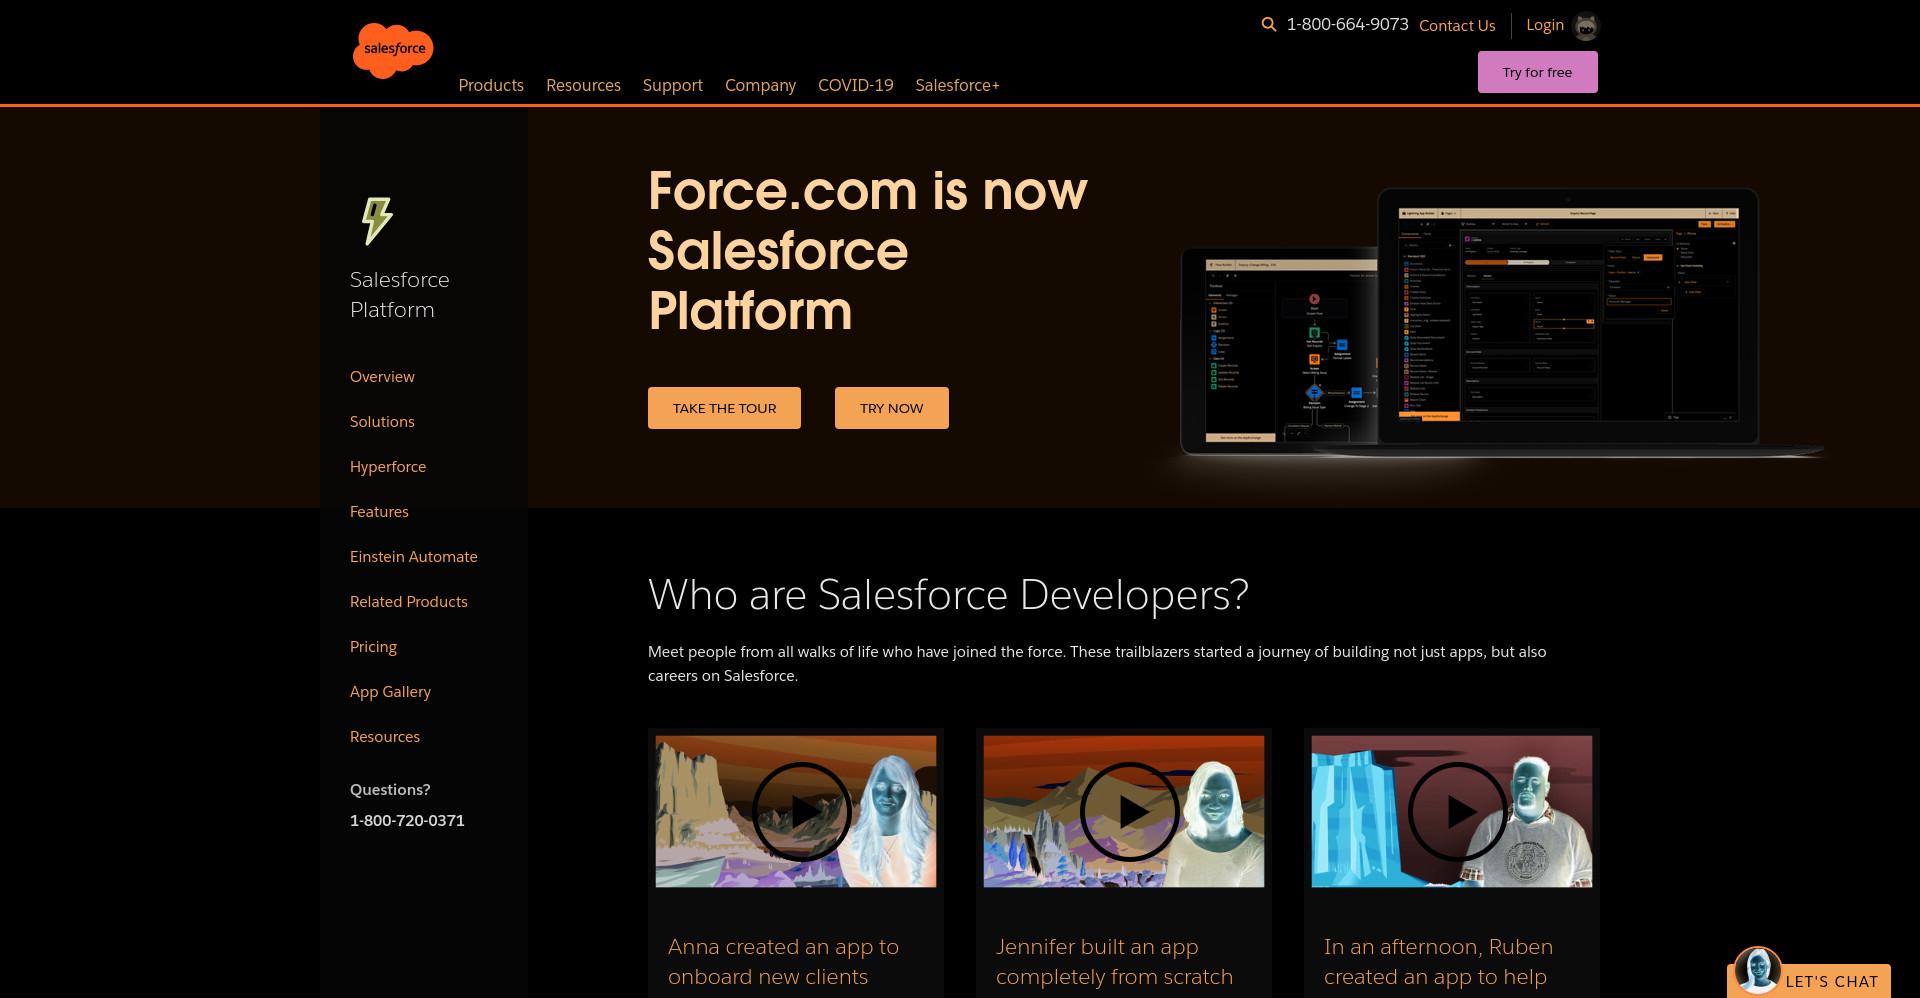
Task: Click the "Who are Salesforce Developers?" heading
Action: pos(948,595)
